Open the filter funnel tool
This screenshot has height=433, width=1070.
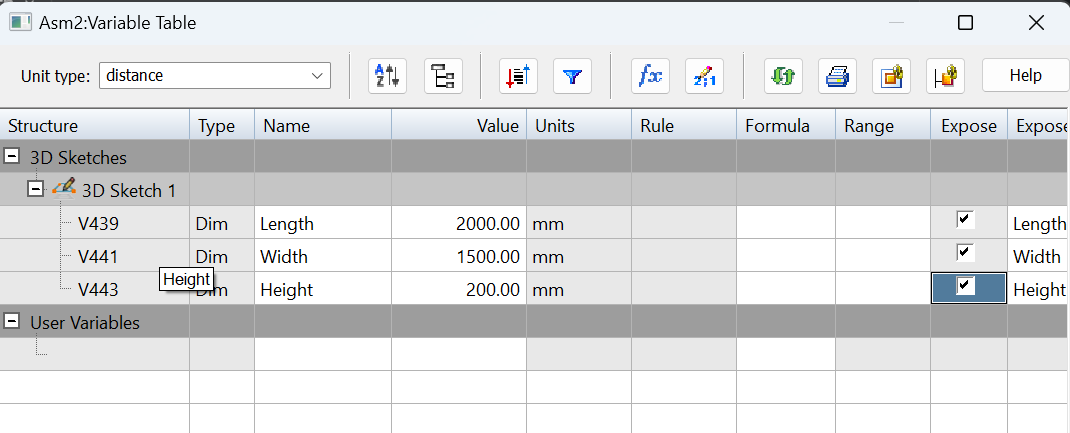click(573, 76)
